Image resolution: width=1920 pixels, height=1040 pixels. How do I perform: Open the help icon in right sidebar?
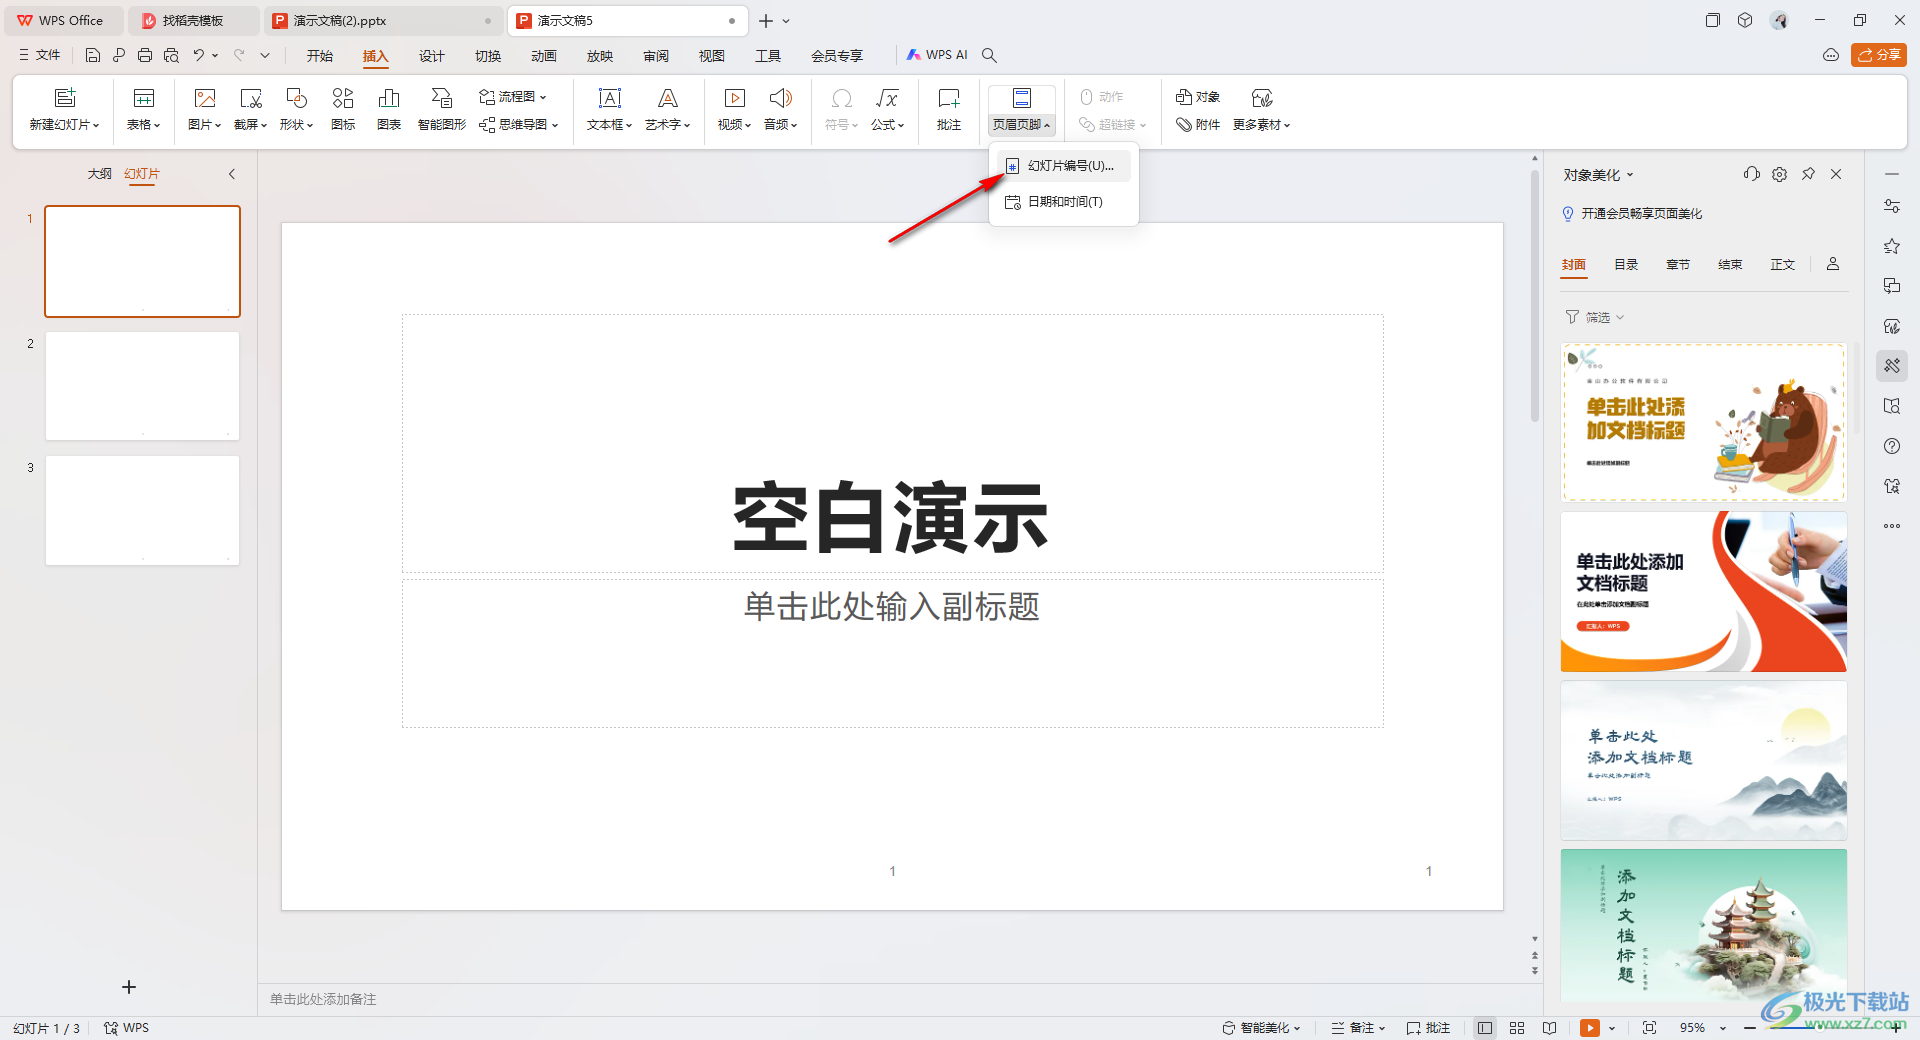tap(1892, 446)
